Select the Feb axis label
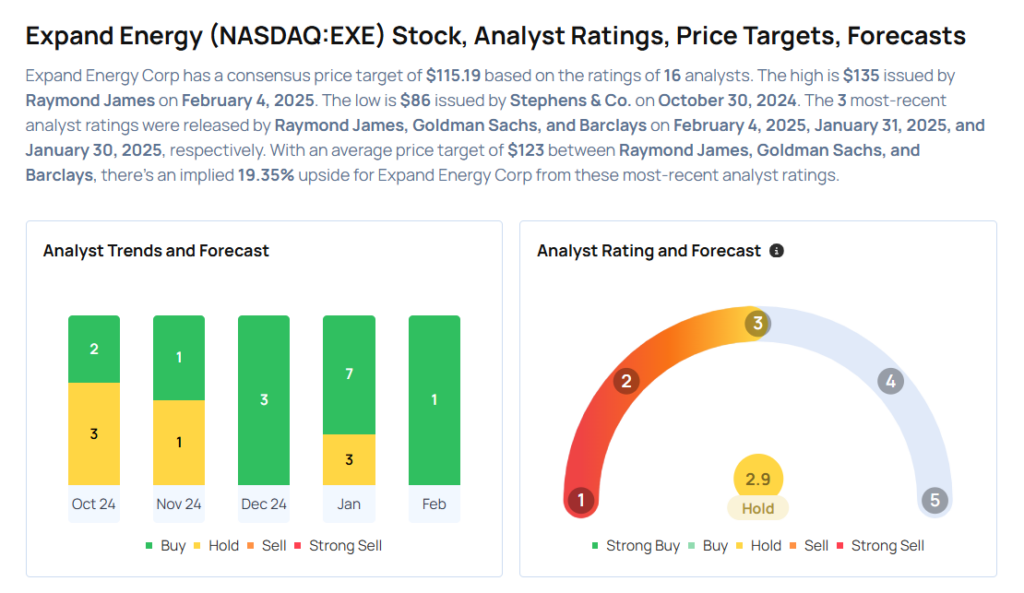Image resolution: width=1024 pixels, height=593 pixels. 434,504
